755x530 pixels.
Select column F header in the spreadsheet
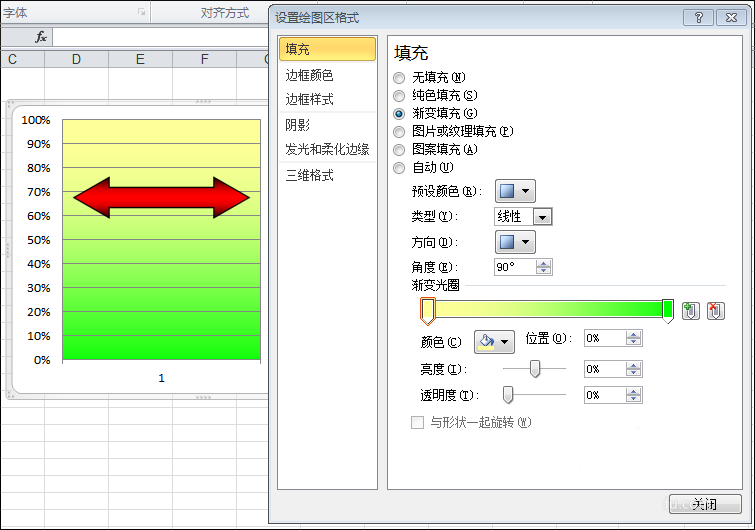coord(204,59)
